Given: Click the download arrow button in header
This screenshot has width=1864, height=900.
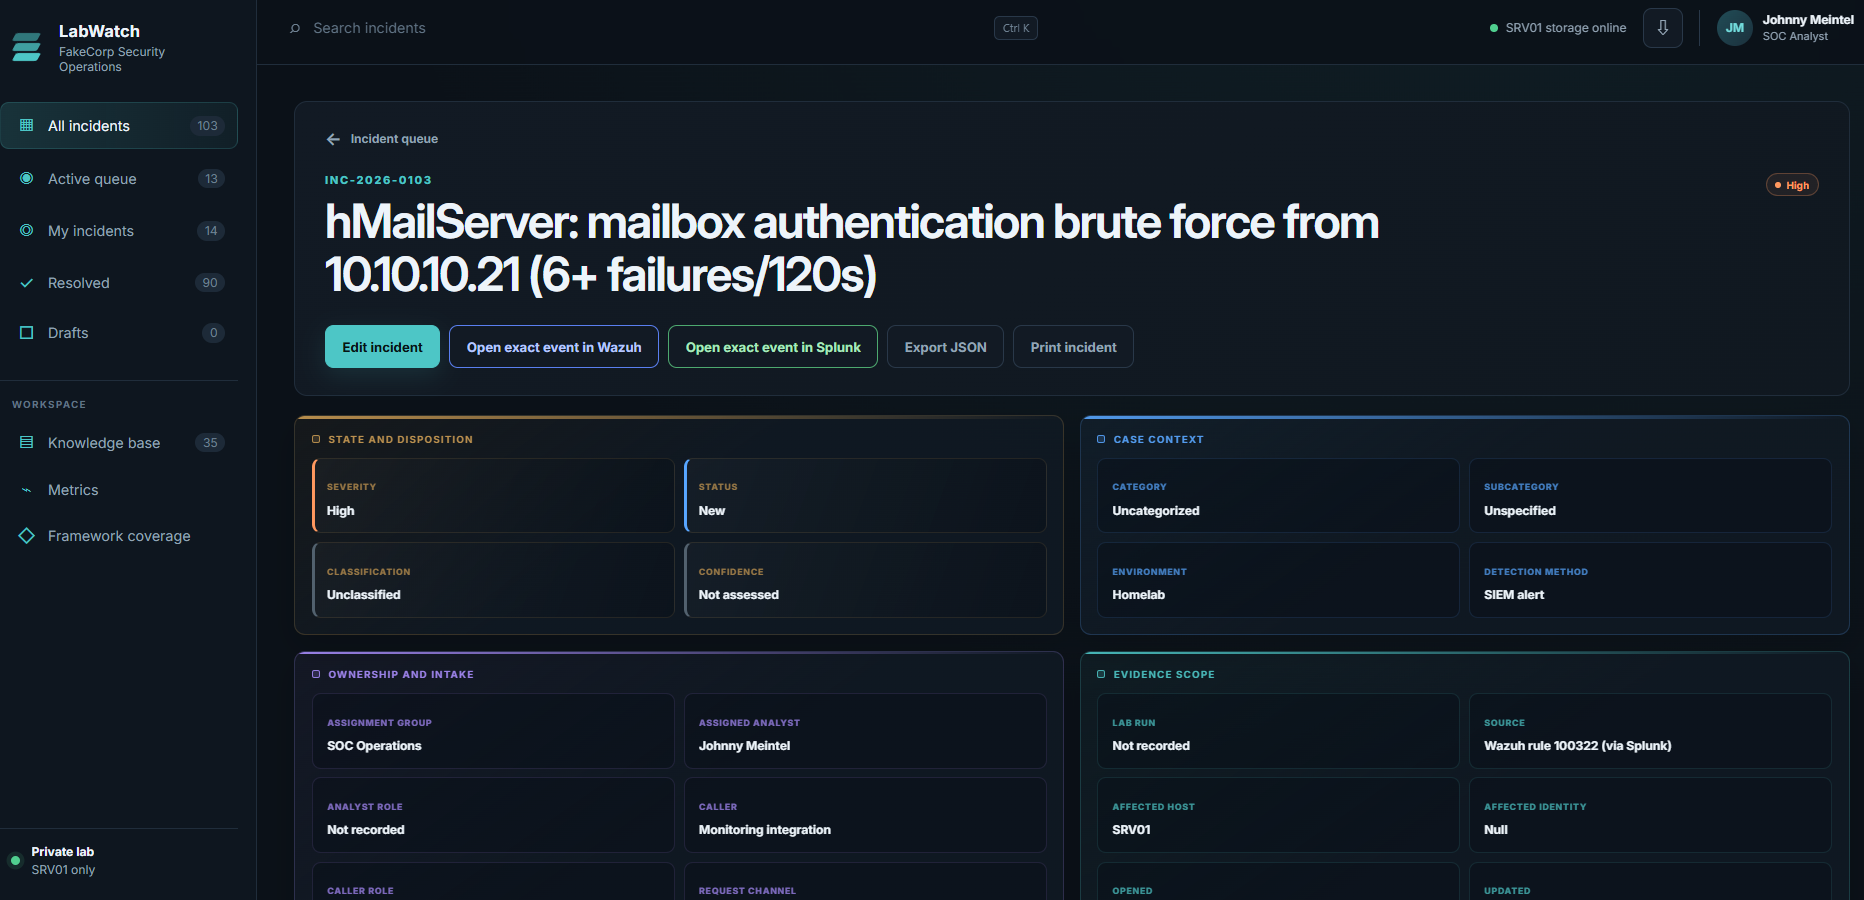Looking at the screenshot, I should point(1663,28).
